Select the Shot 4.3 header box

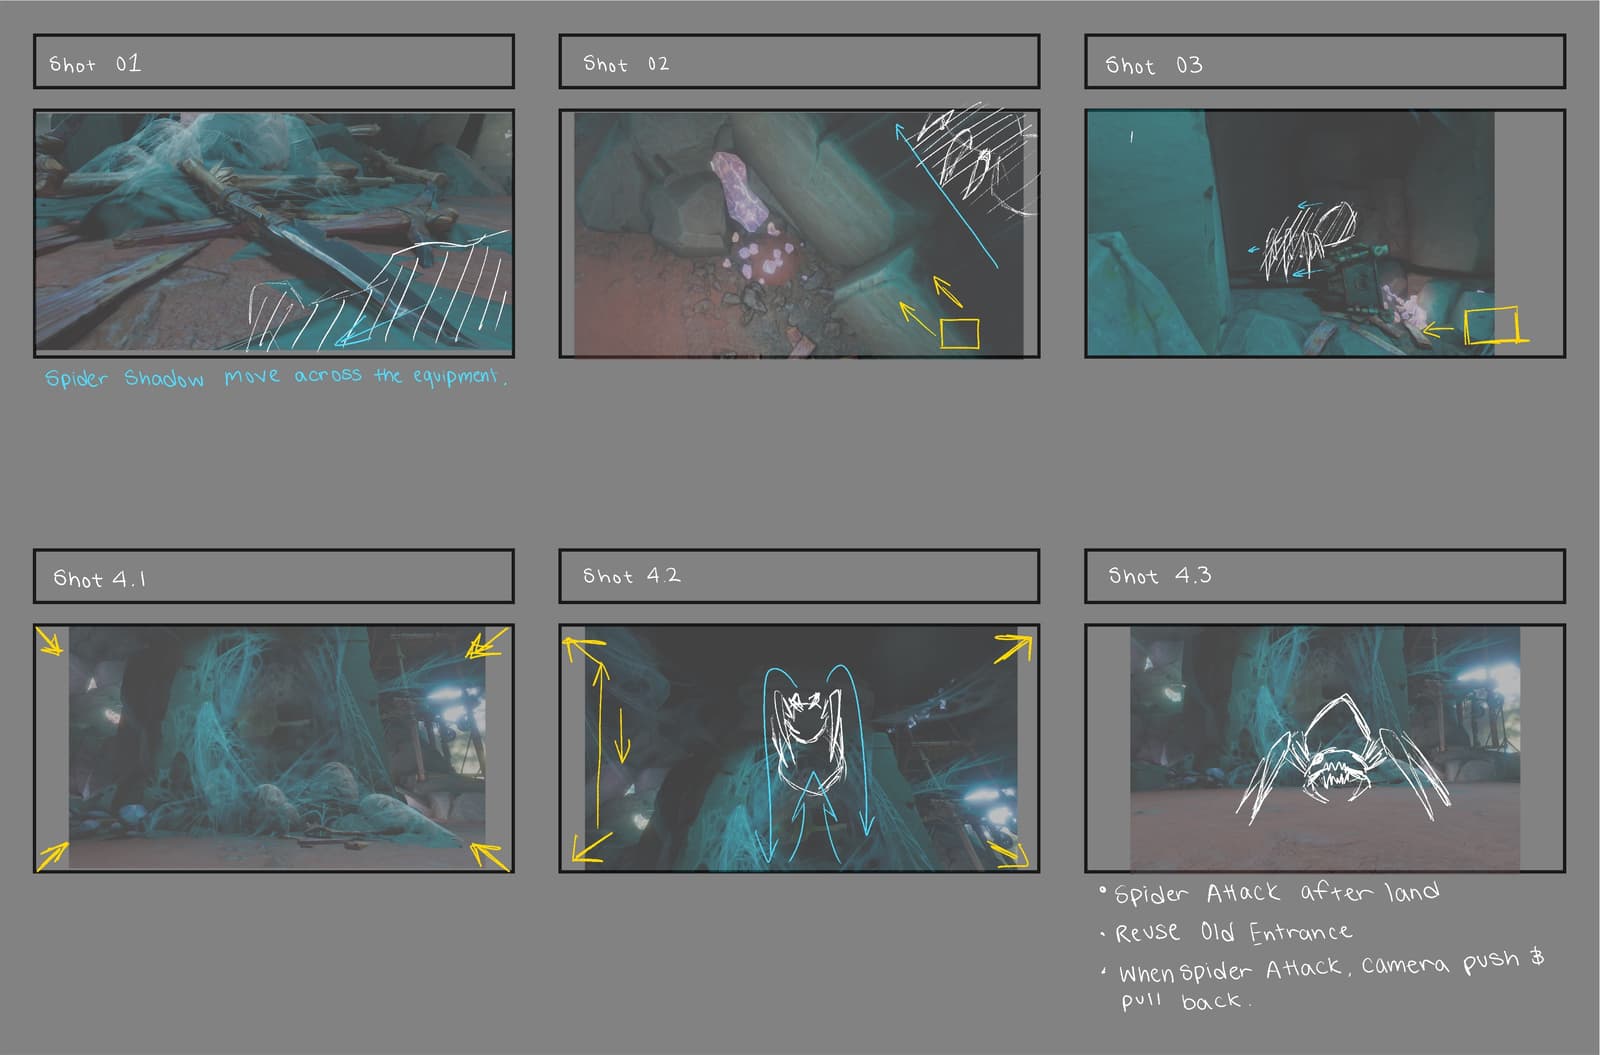coord(1325,576)
